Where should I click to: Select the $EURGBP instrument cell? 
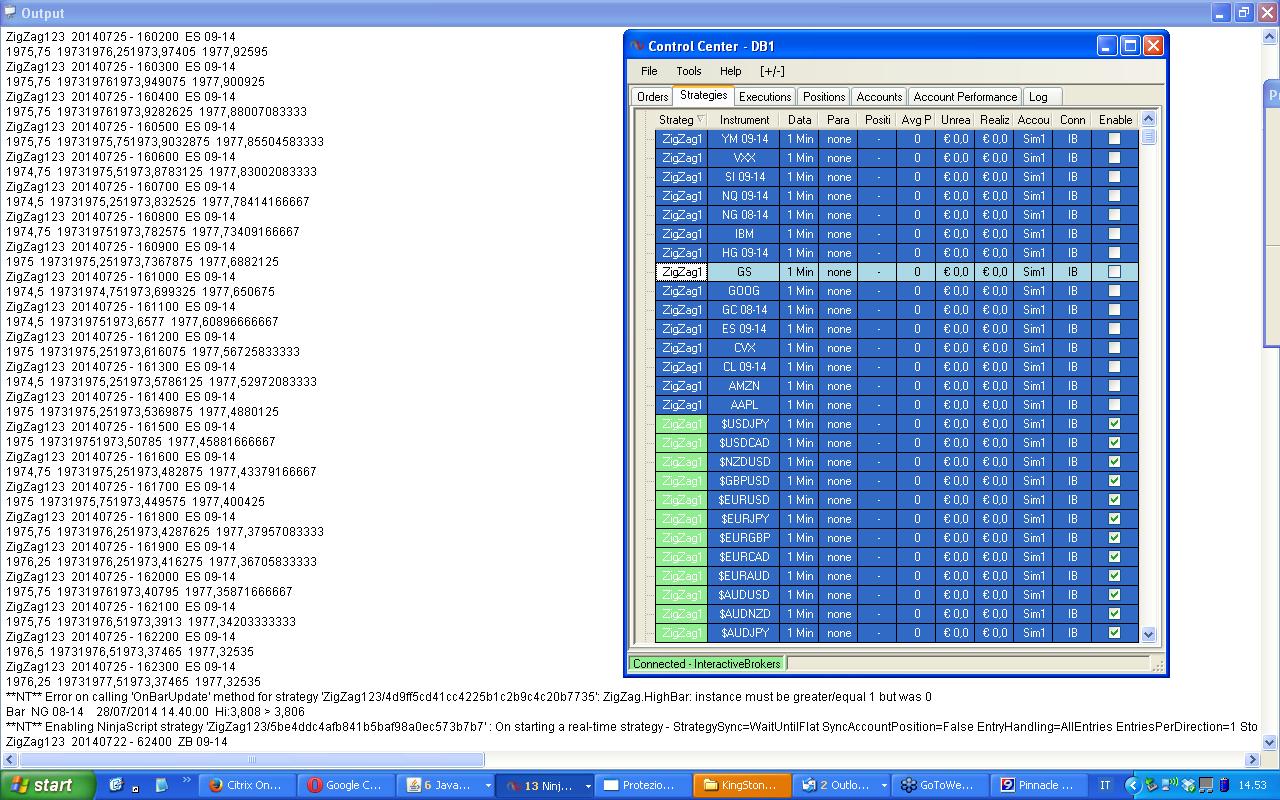pyautogui.click(x=744, y=538)
